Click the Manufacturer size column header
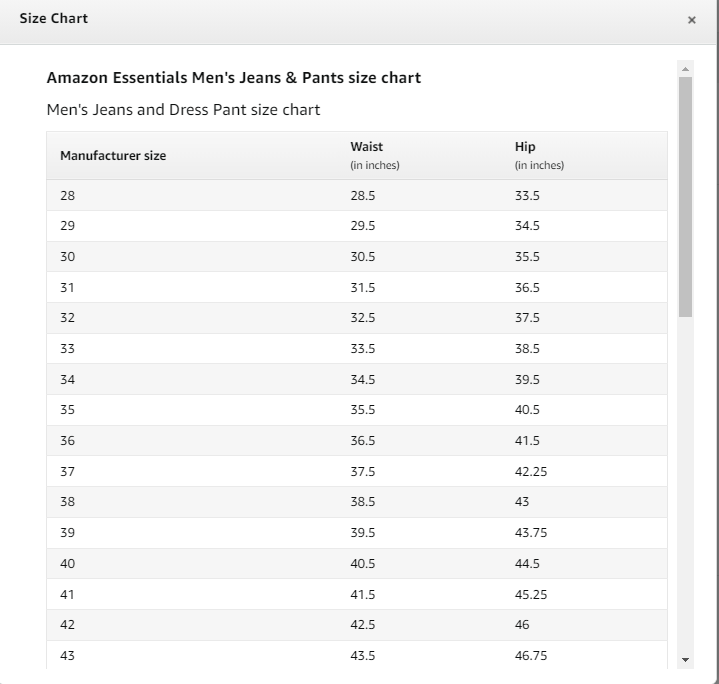Screen dimensions: 719x684 point(113,155)
